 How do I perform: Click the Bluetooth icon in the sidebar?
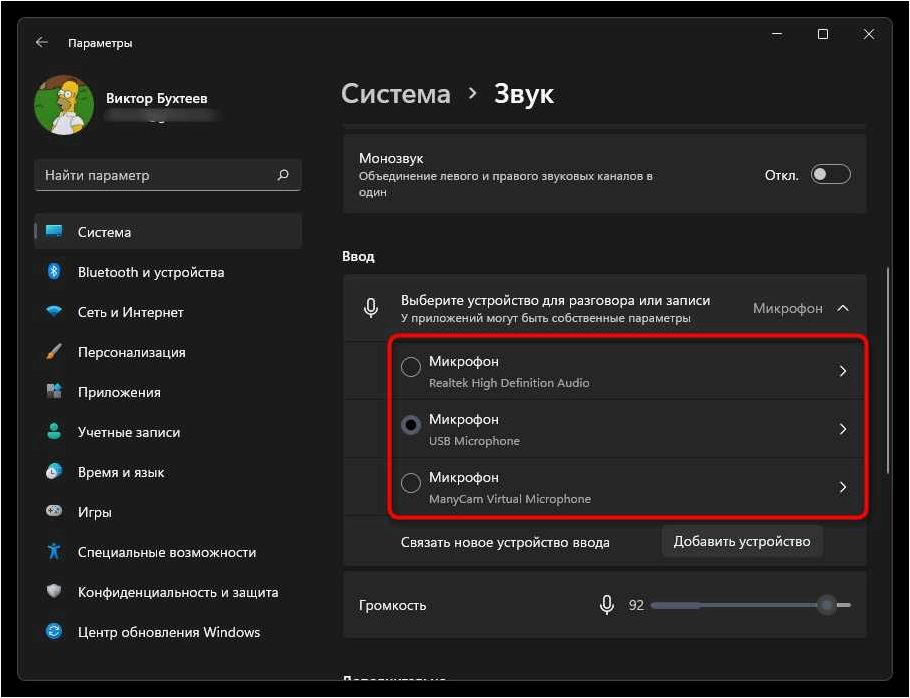(54, 272)
